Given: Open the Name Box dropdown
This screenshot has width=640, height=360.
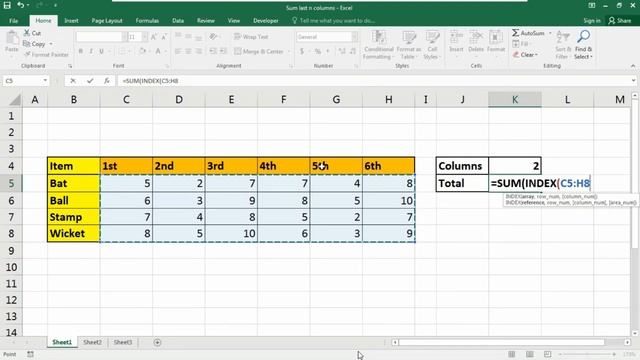Looking at the screenshot, I should (45, 81).
